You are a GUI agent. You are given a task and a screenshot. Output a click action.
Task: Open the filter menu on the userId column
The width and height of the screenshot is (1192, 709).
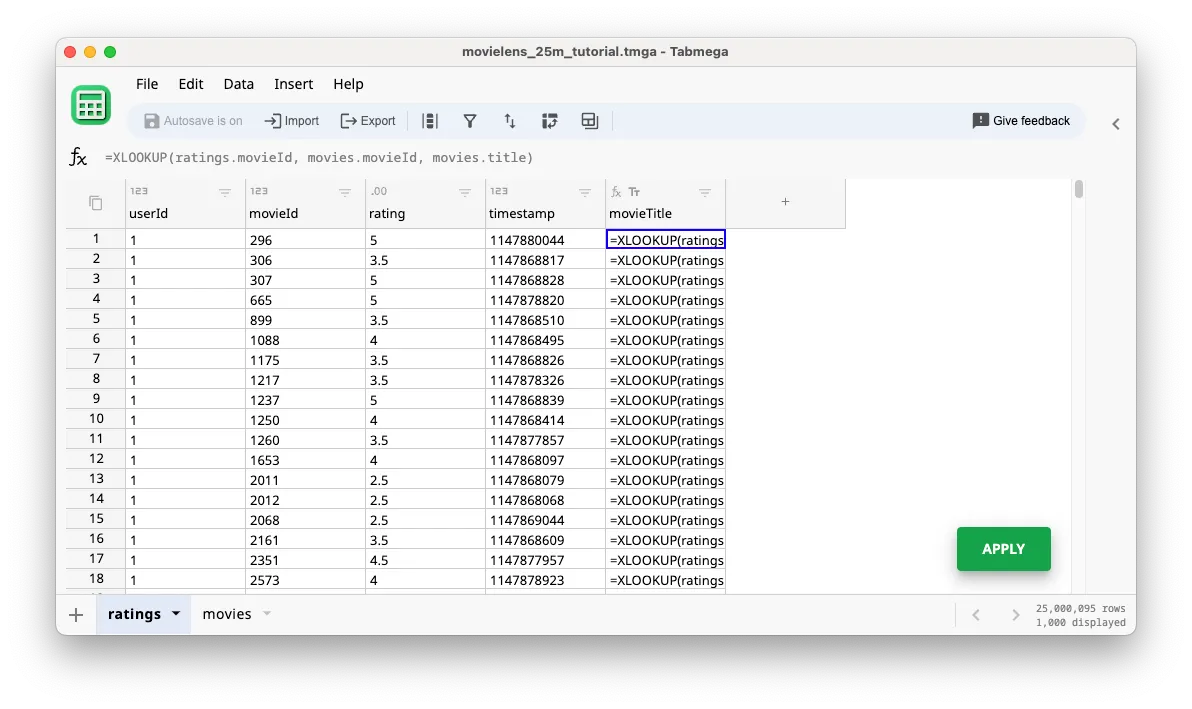225,191
